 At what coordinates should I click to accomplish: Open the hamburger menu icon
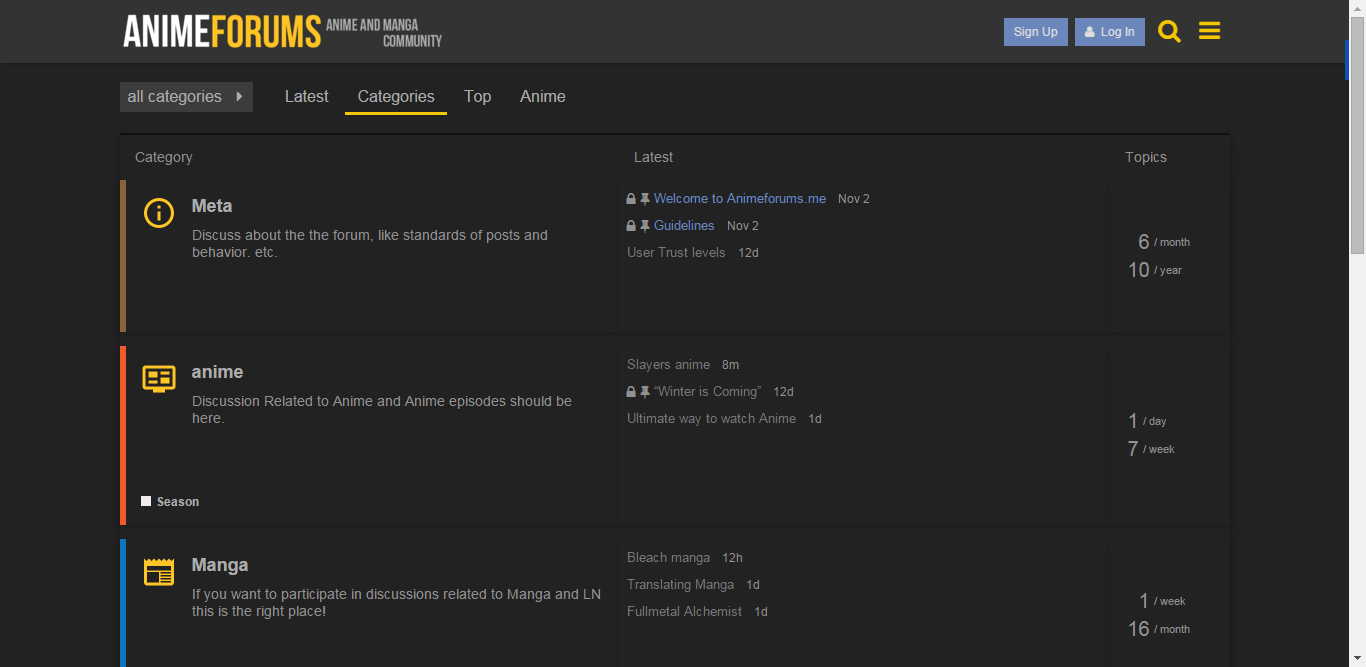click(x=1209, y=31)
